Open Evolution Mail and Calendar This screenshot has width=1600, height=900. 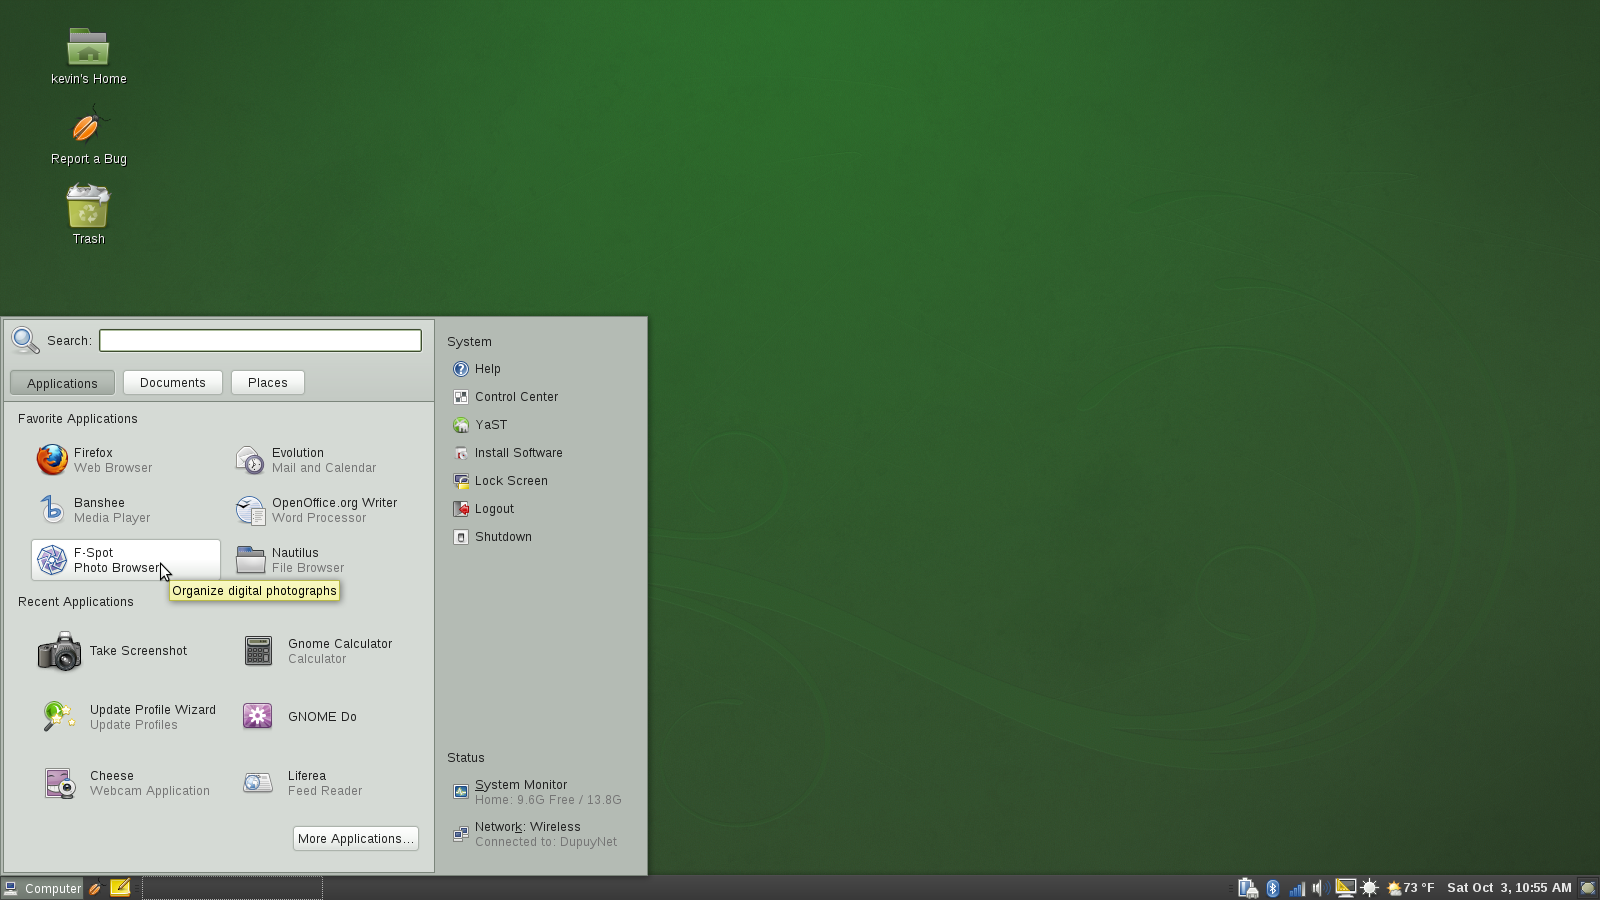point(310,460)
